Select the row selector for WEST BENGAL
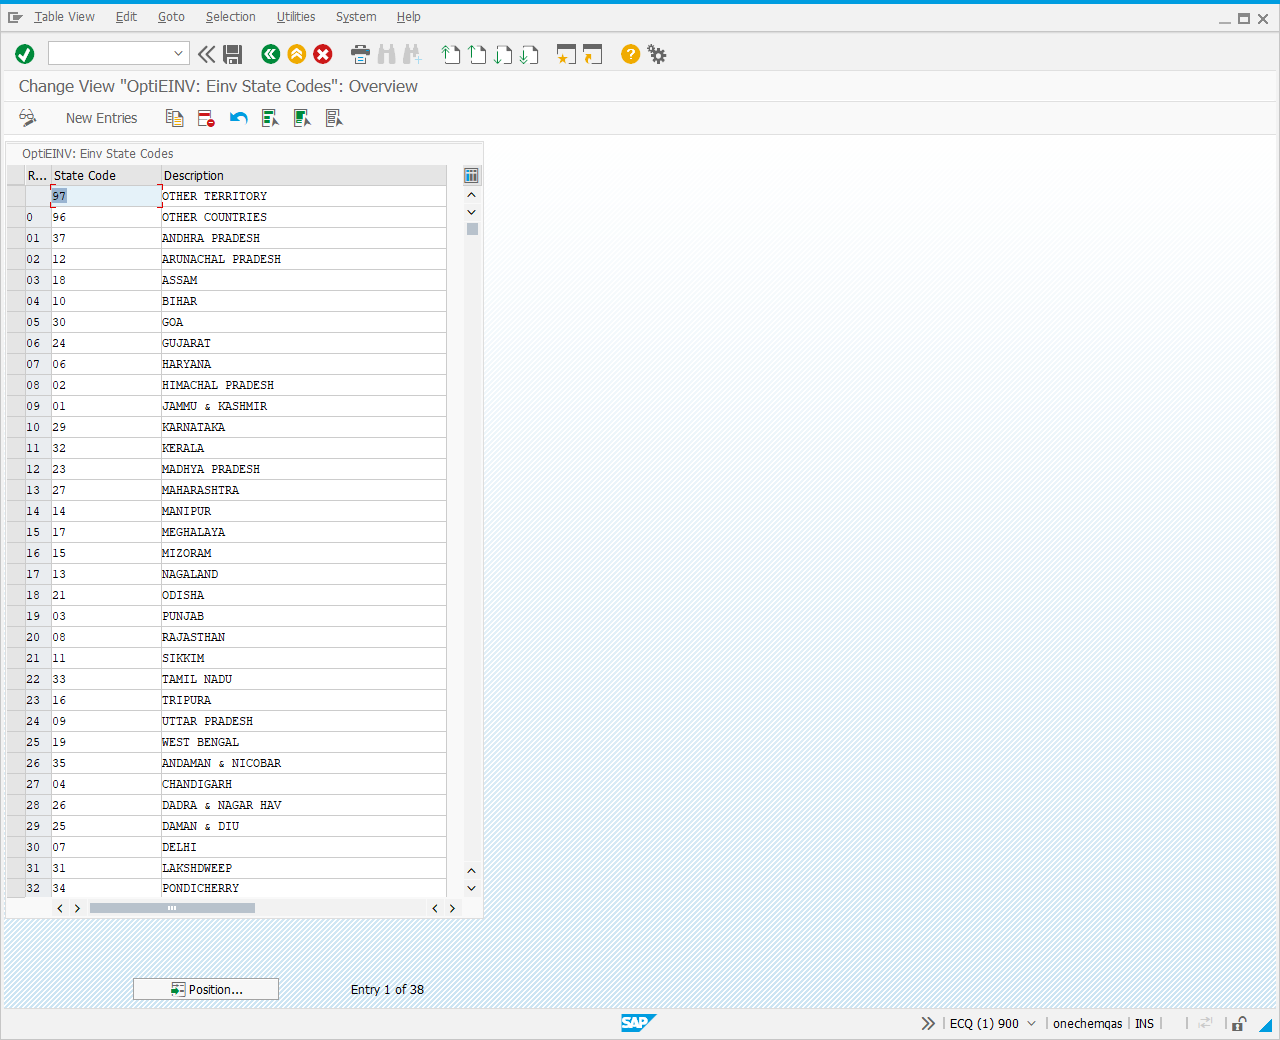The width and height of the screenshot is (1280, 1040). [x=16, y=742]
